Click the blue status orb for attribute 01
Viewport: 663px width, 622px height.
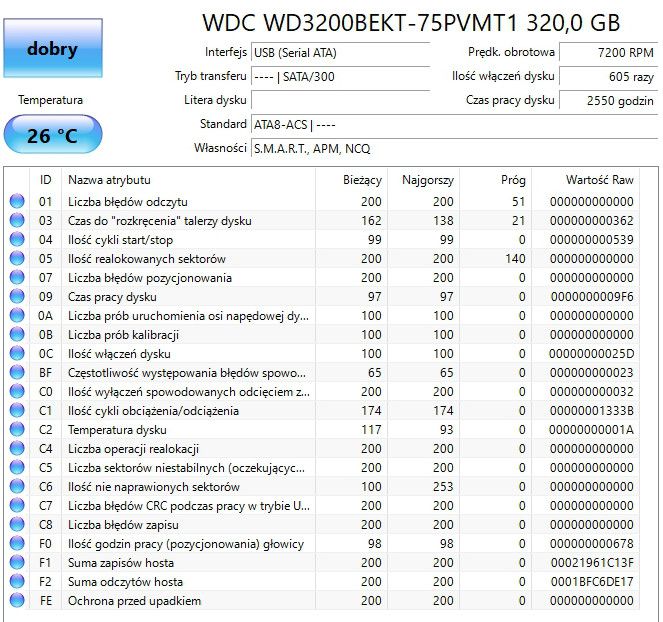click(x=17, y=201)
